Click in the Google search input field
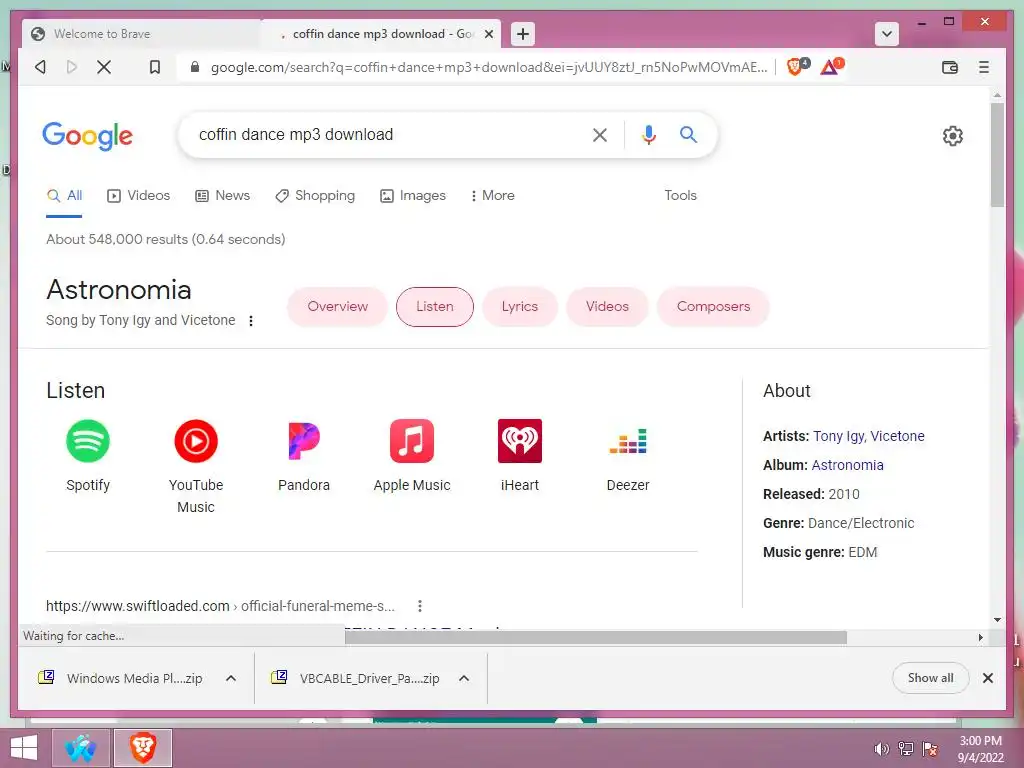Screen dimensions: 1024x768 point(385,135)
